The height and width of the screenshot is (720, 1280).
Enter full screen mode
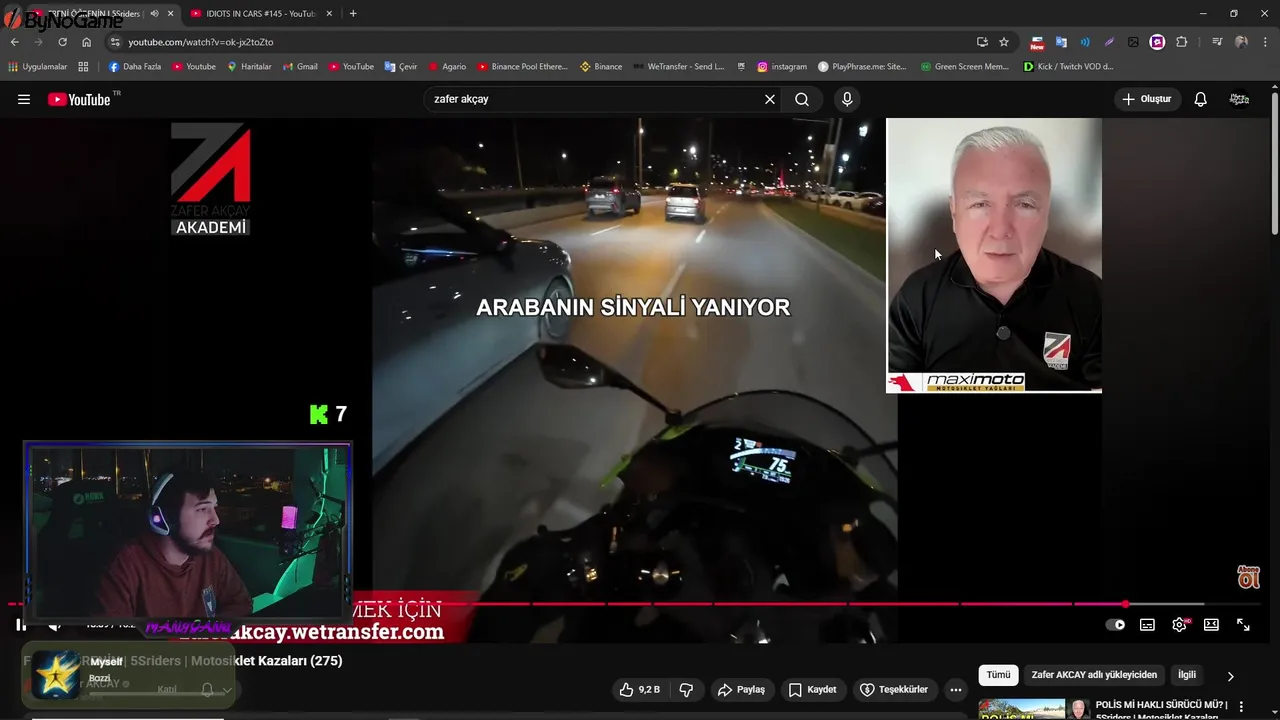point(1243,625)
